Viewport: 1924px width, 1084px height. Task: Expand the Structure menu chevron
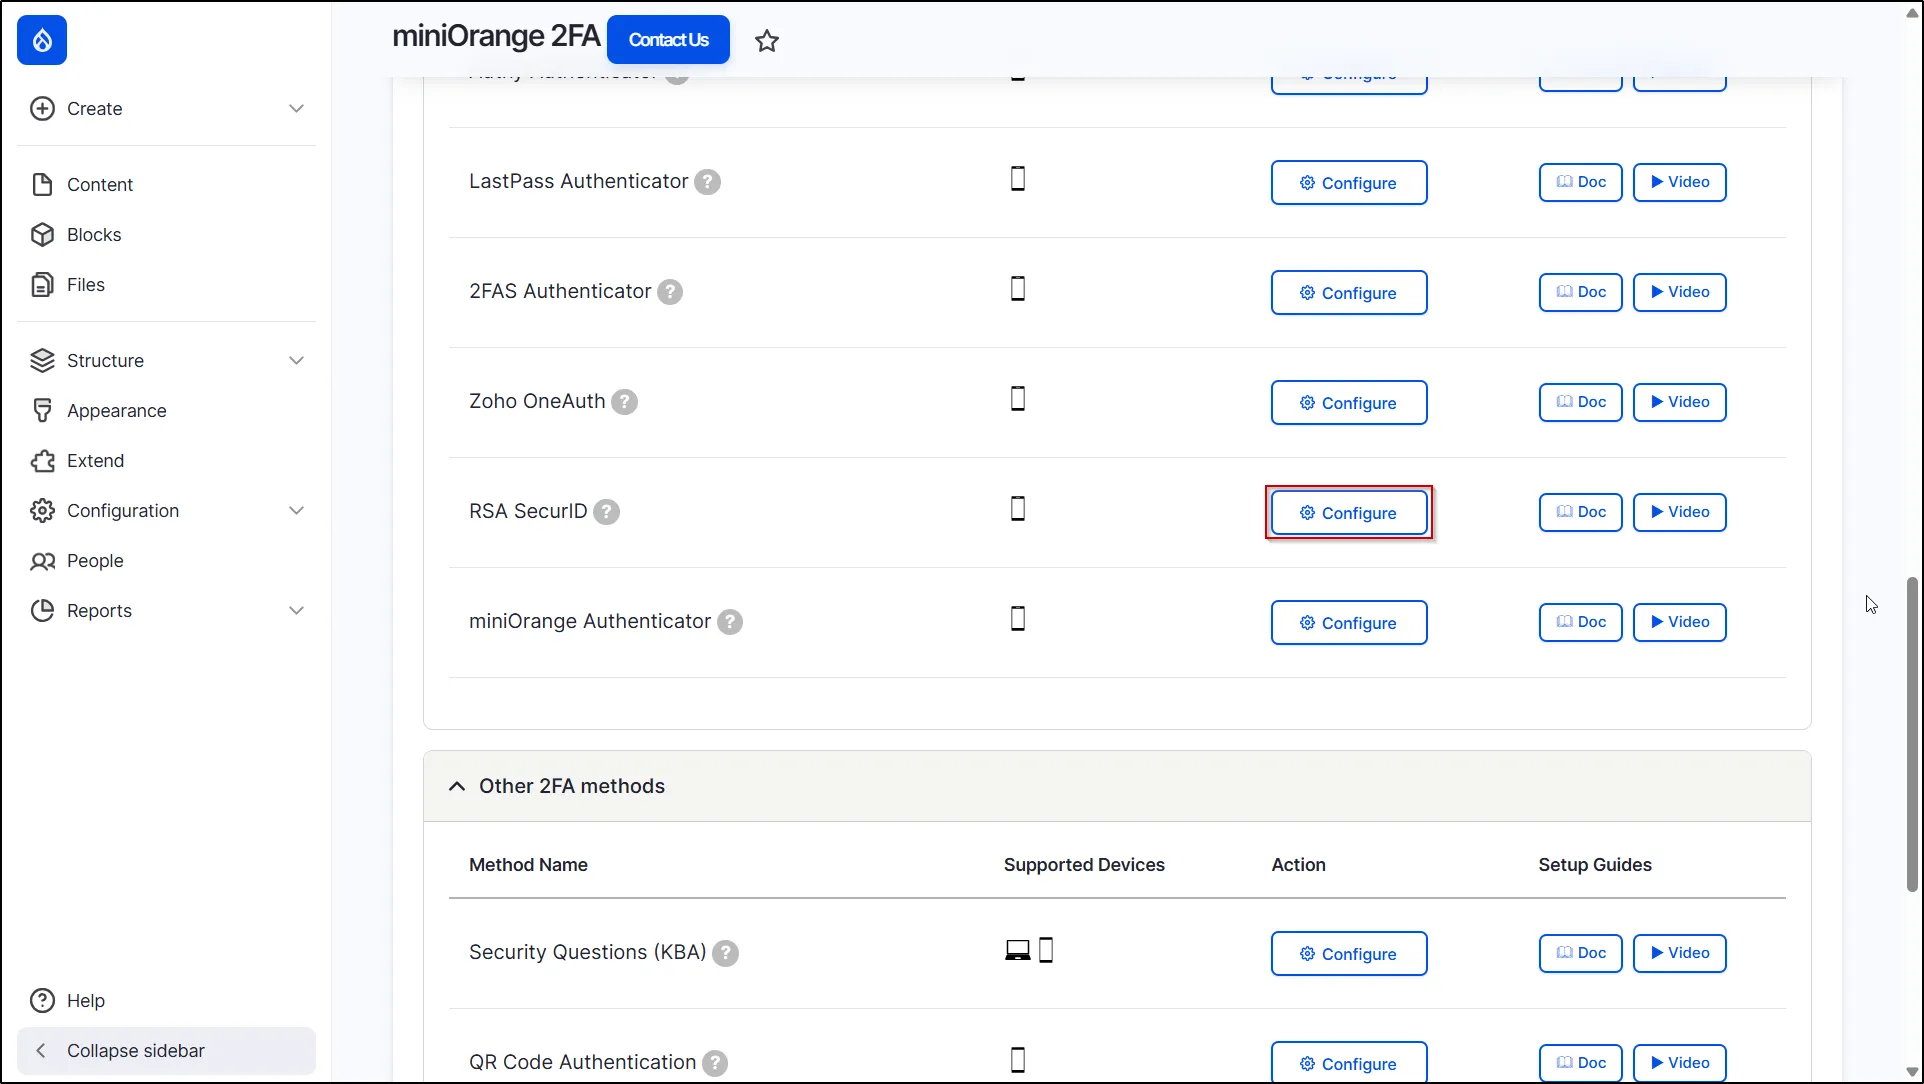[x=296, y=360]
